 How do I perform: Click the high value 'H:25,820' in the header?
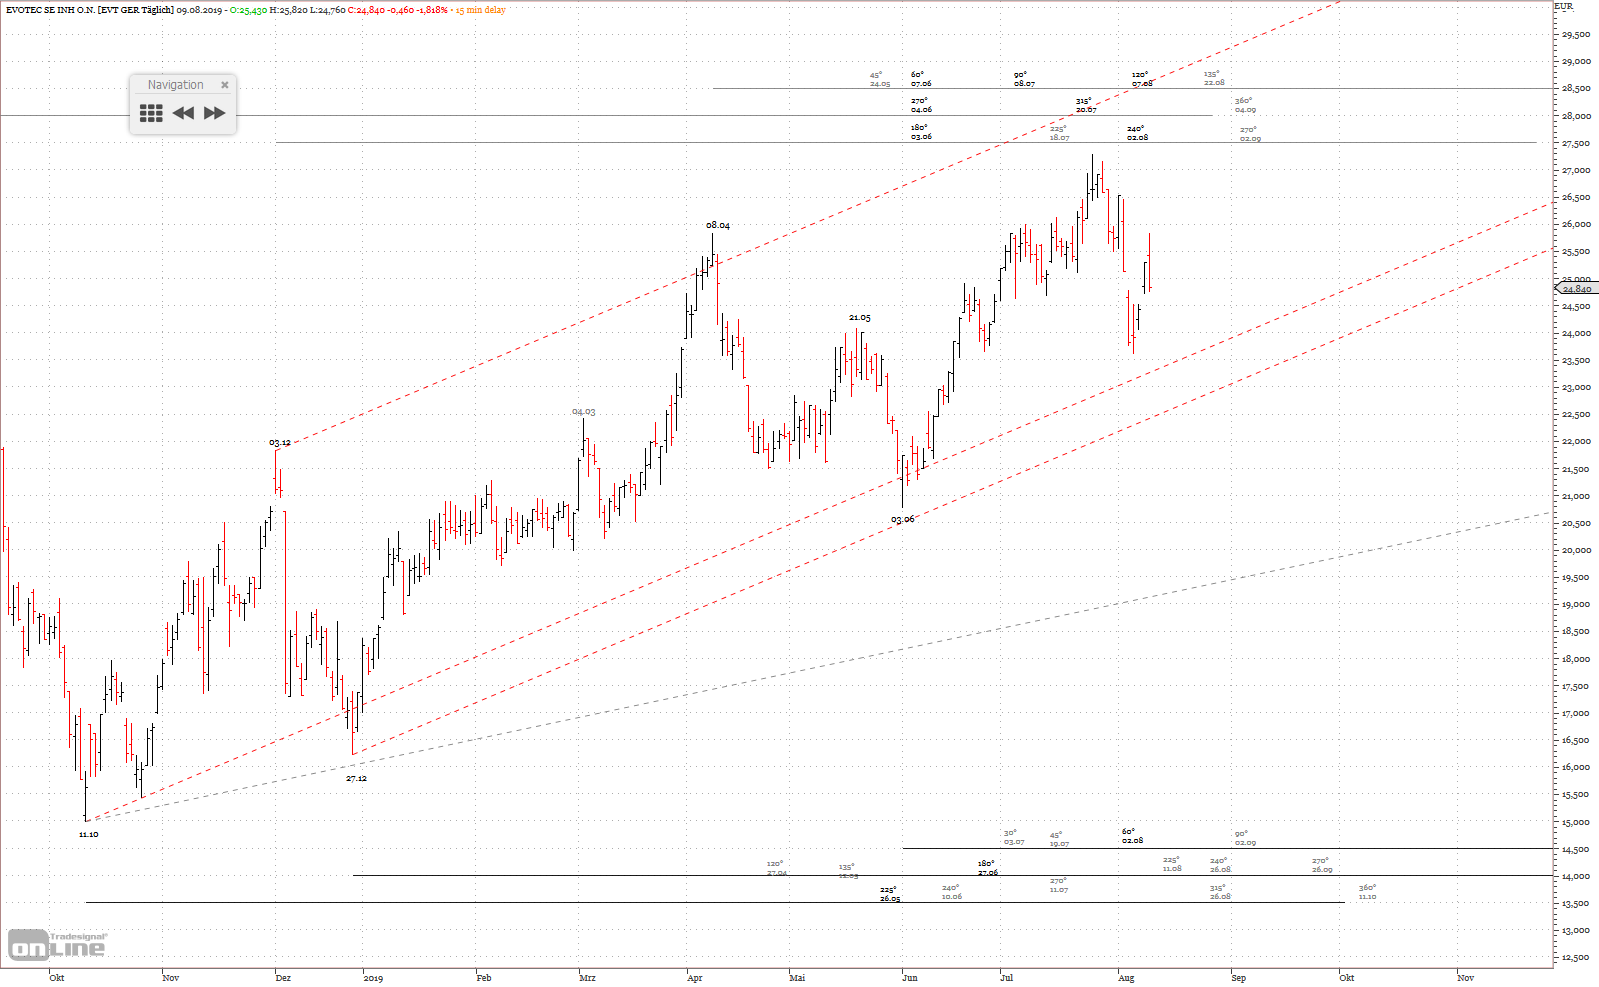(x=288, y=10)
